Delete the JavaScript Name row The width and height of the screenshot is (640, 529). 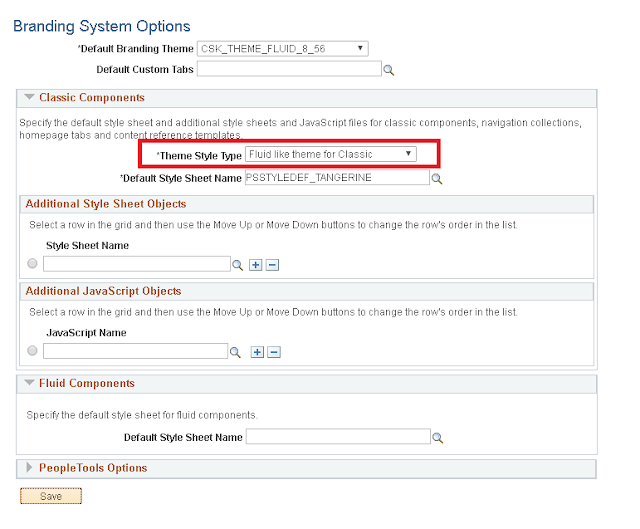click(274, 352)
